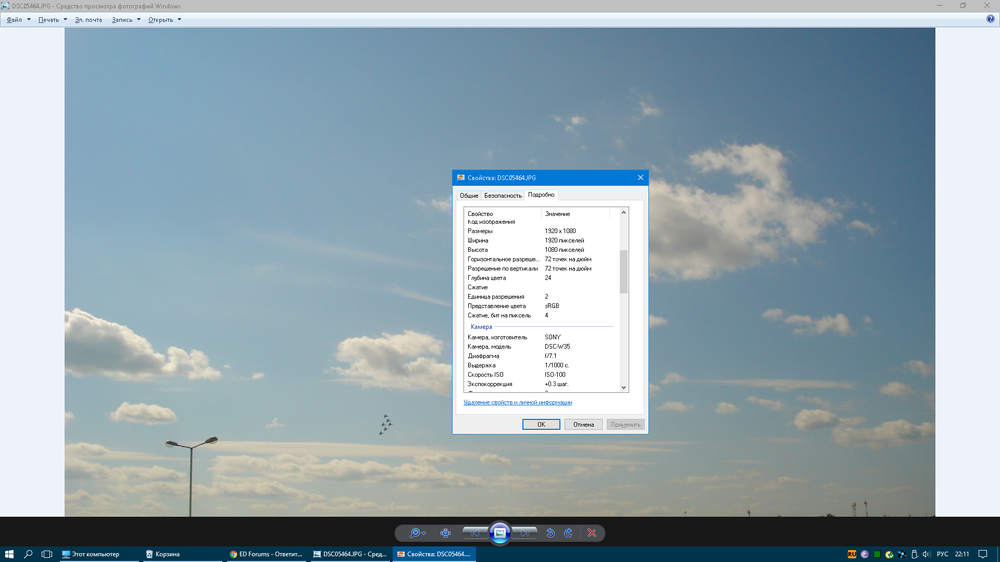
Task: Open the clock showing 22:11
Action: [x=962, y=554]
